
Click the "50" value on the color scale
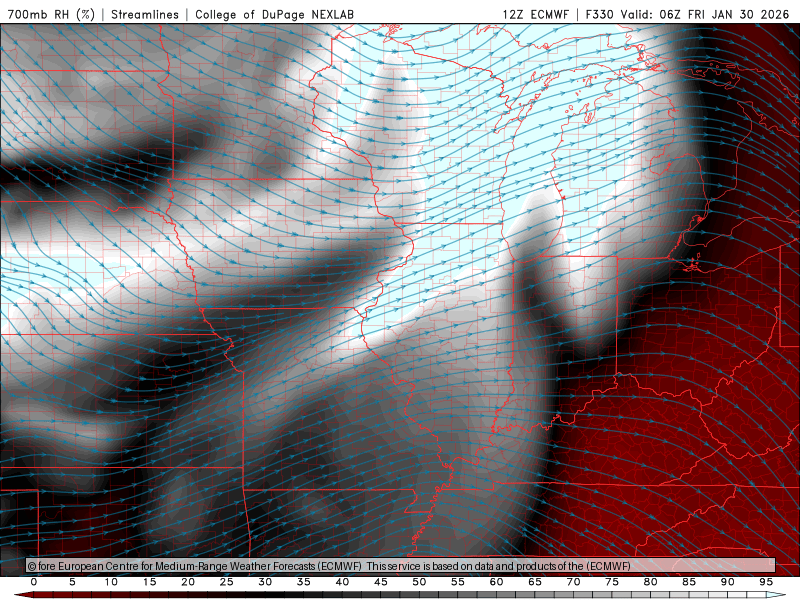tap(419, 582)
